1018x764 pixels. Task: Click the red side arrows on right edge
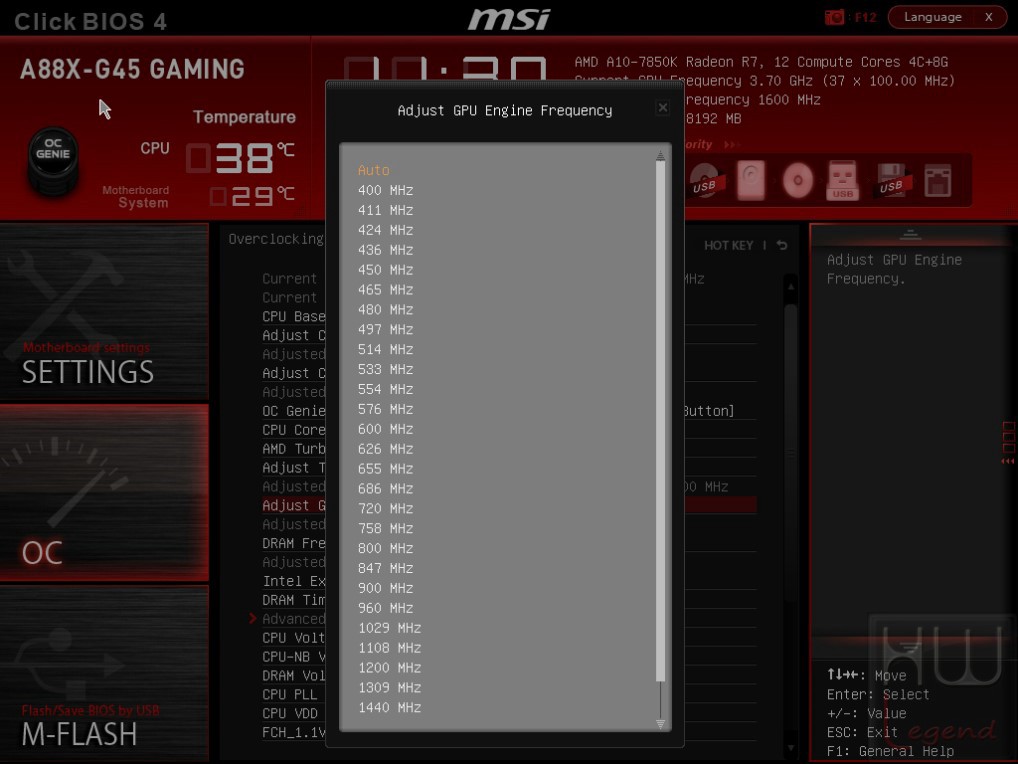pos(1008,460)
